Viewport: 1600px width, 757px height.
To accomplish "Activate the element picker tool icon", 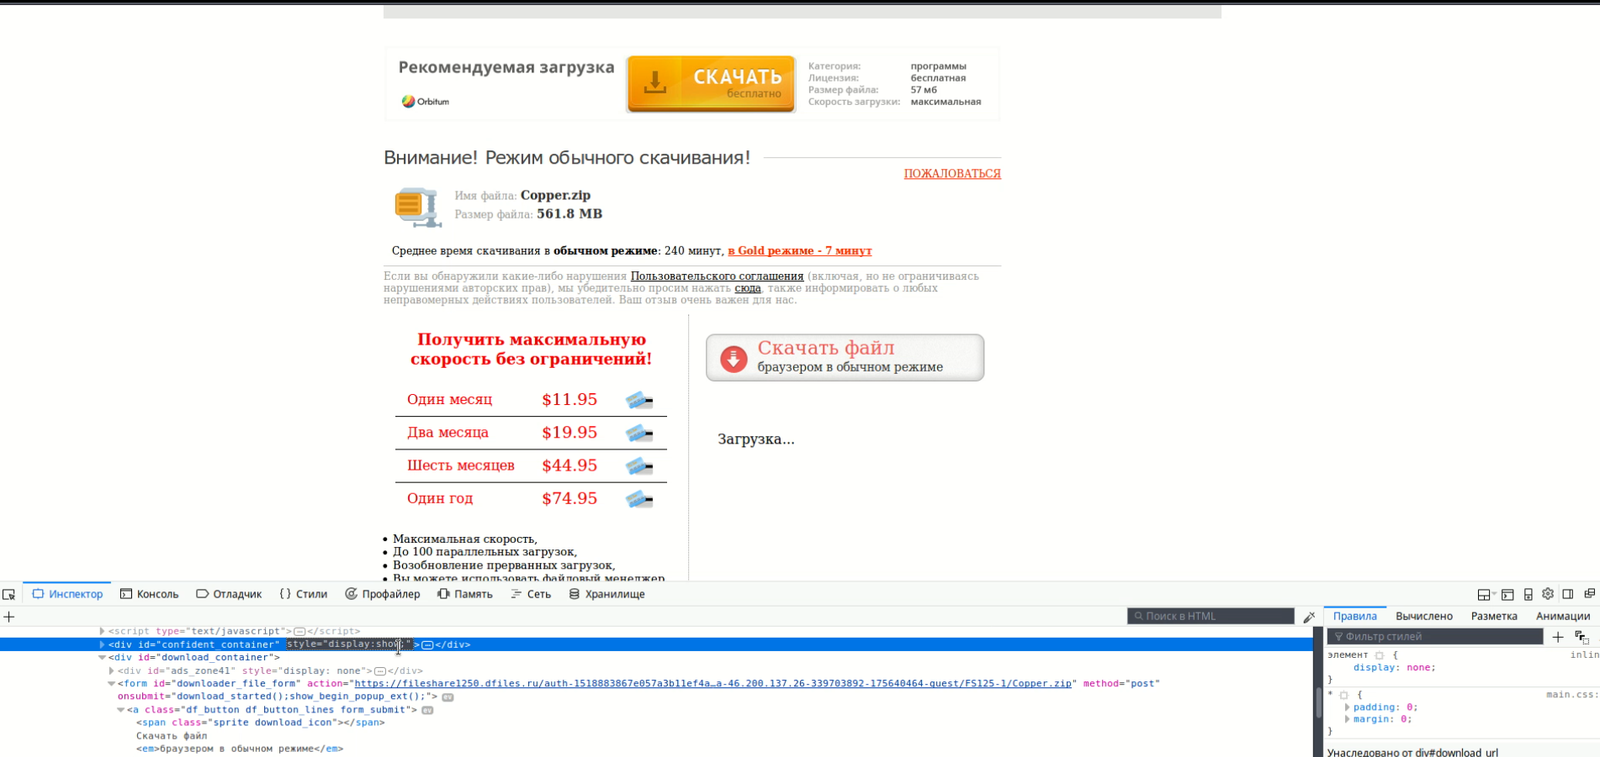I will pyautogui.click(x=9, y=594).
